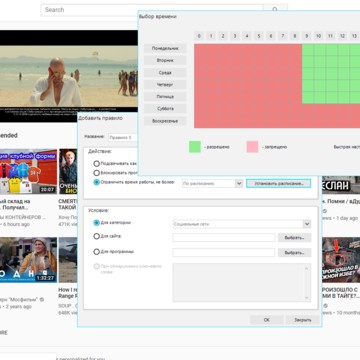Select the Четверг row button
The image size is (360, 360).
click(165, 85)
